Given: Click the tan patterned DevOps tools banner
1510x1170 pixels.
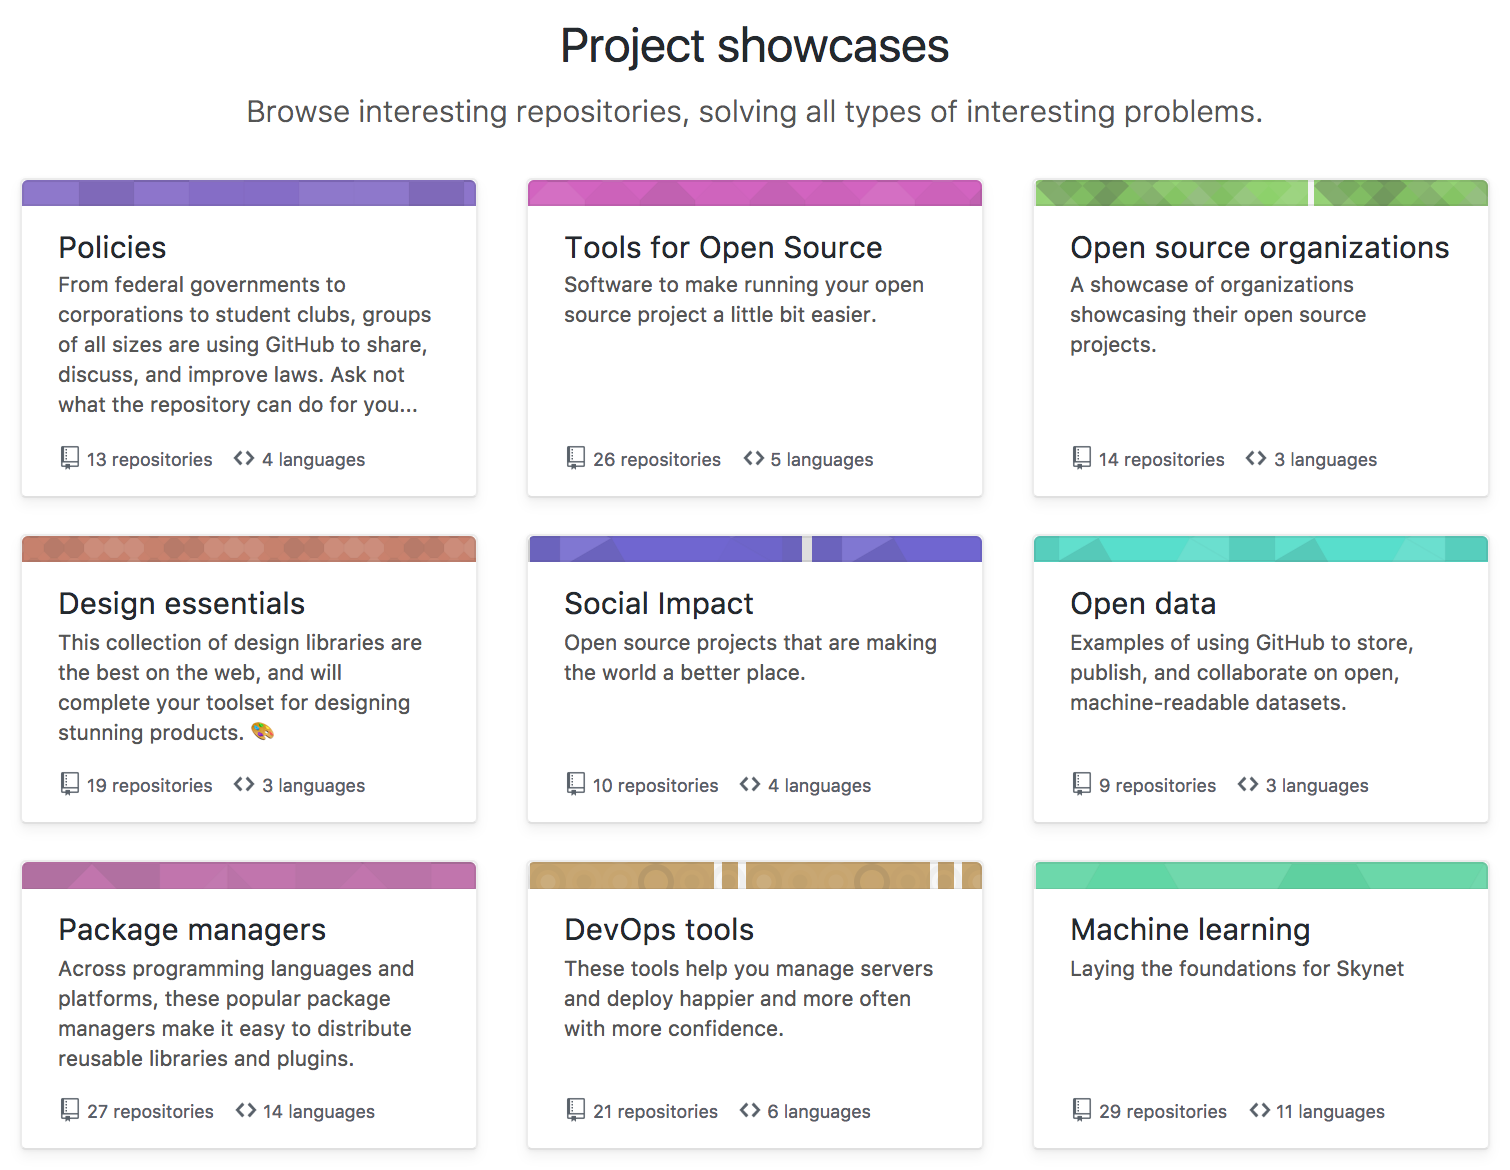Looking at the screenshot, I should click(755, 875).
